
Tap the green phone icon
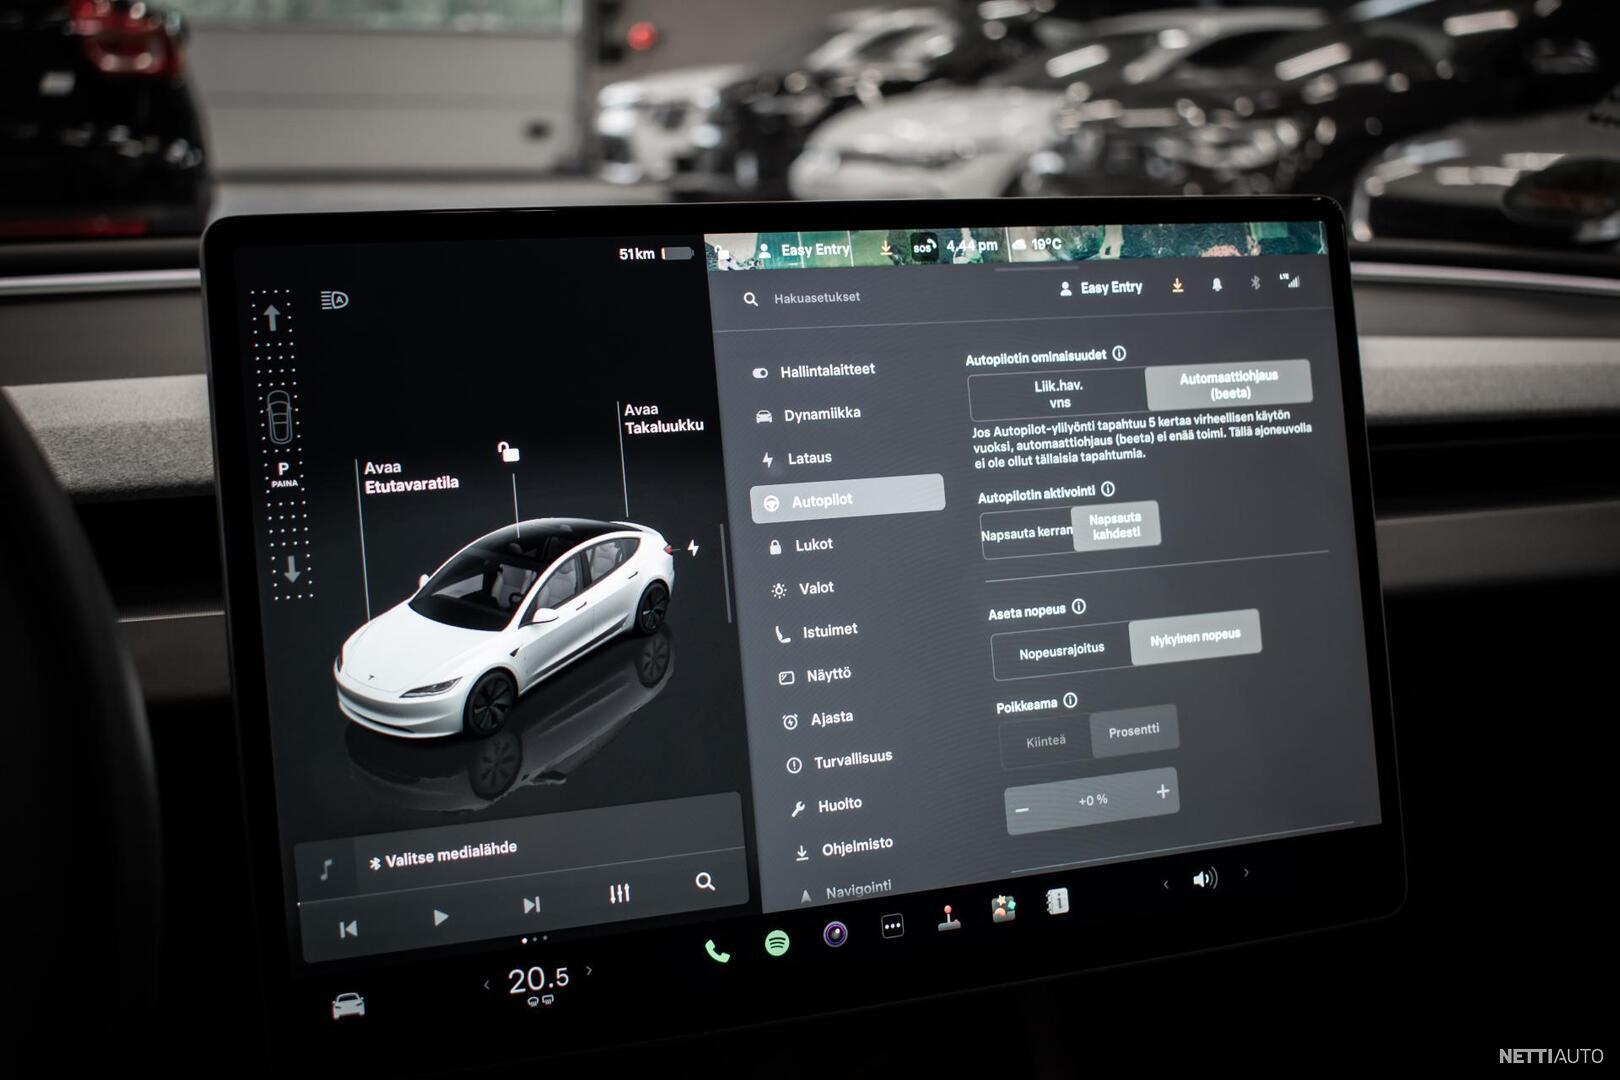pyautogui.click(x=717, y=950)
